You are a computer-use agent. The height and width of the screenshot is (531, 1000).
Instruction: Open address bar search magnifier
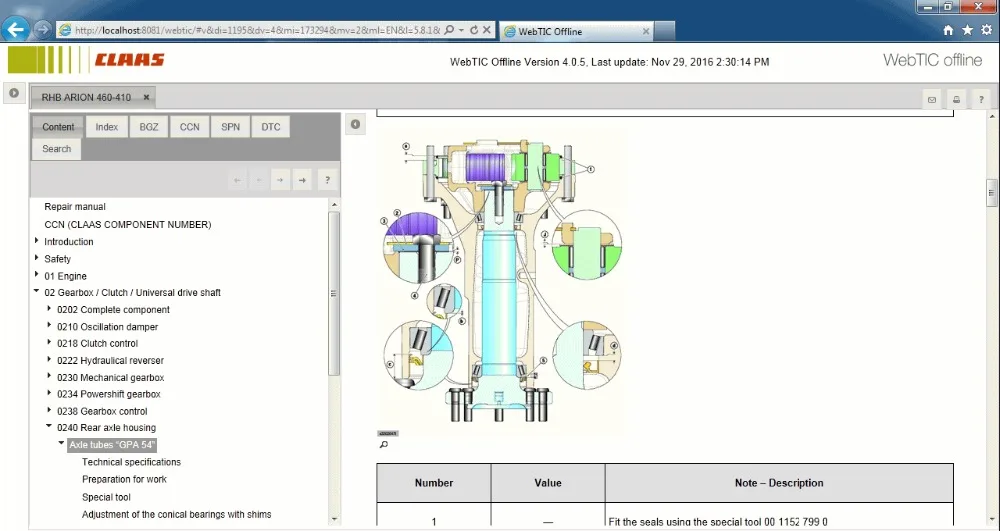tap(449, 30)
